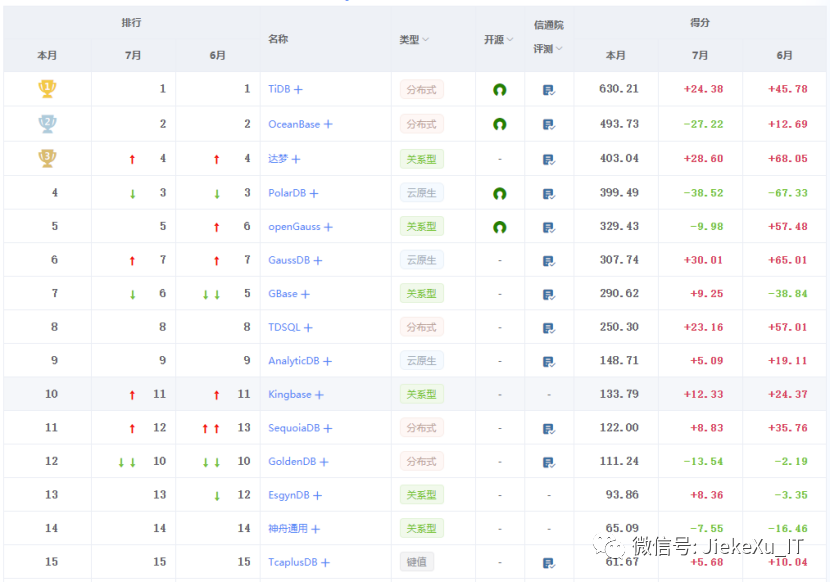Click the EsgynDB score 93.86
This screenshot has height=583, width=830.
coord(622,495)
